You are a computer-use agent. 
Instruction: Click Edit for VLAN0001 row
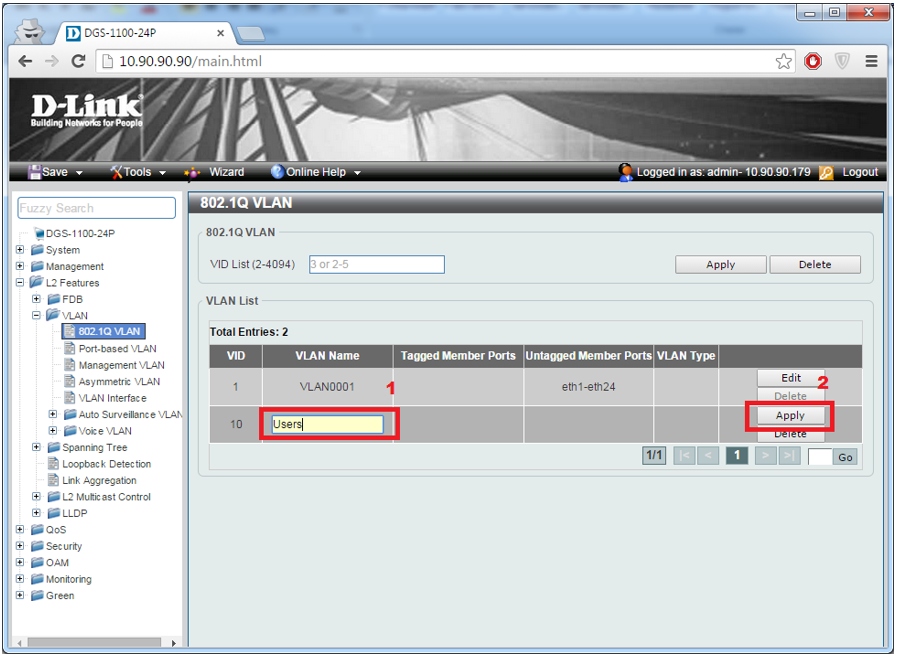coord(790,378)
